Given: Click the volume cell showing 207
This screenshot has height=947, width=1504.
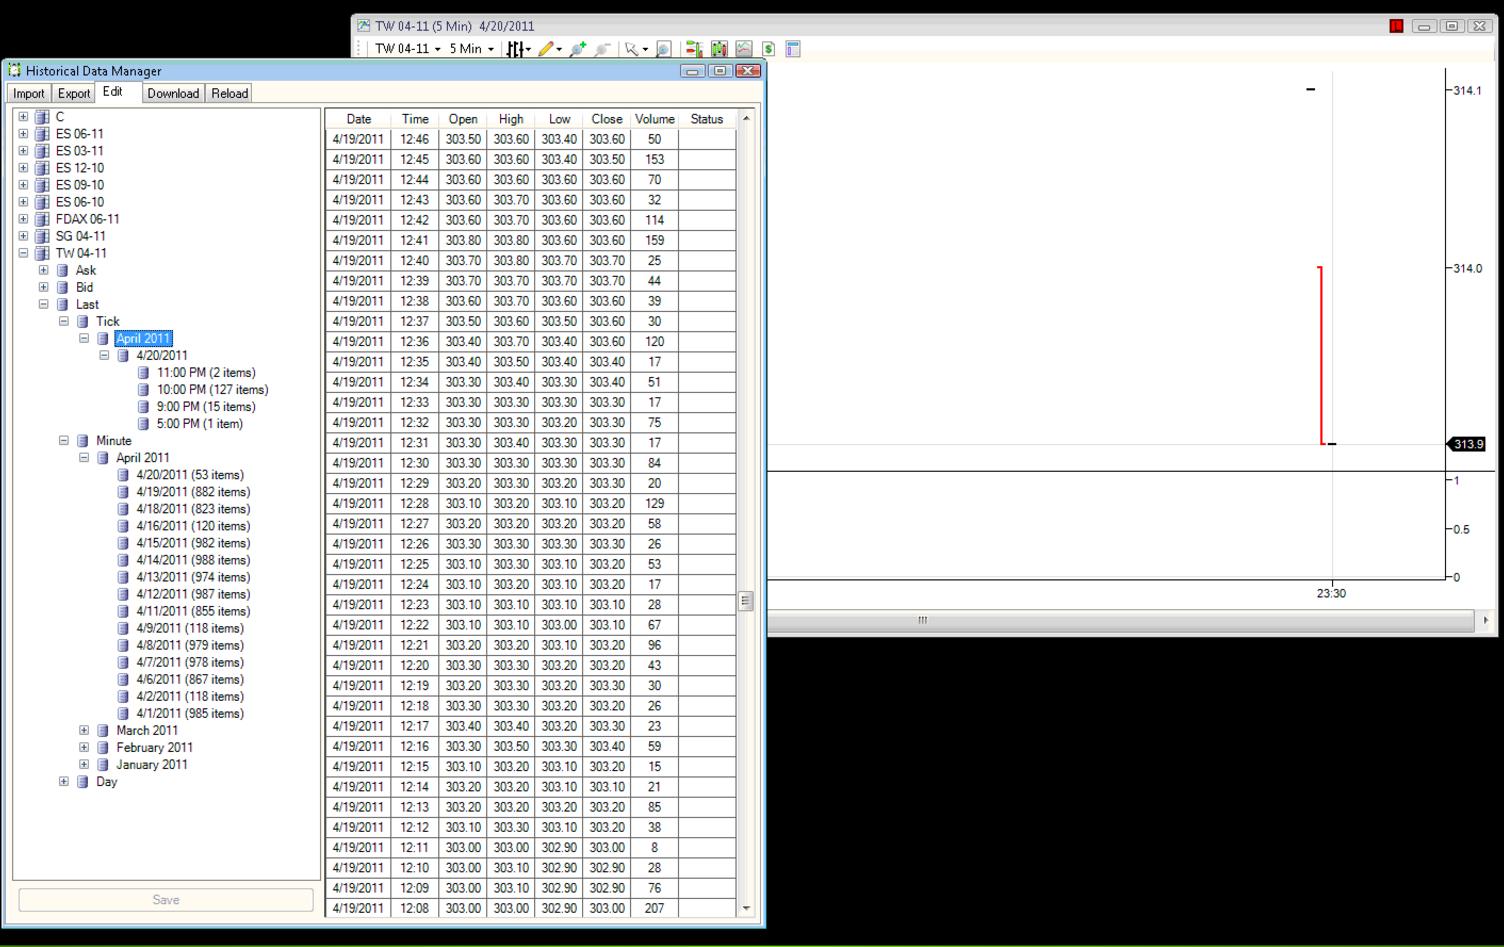Looking at the screenshot, I should coord(654,908).
